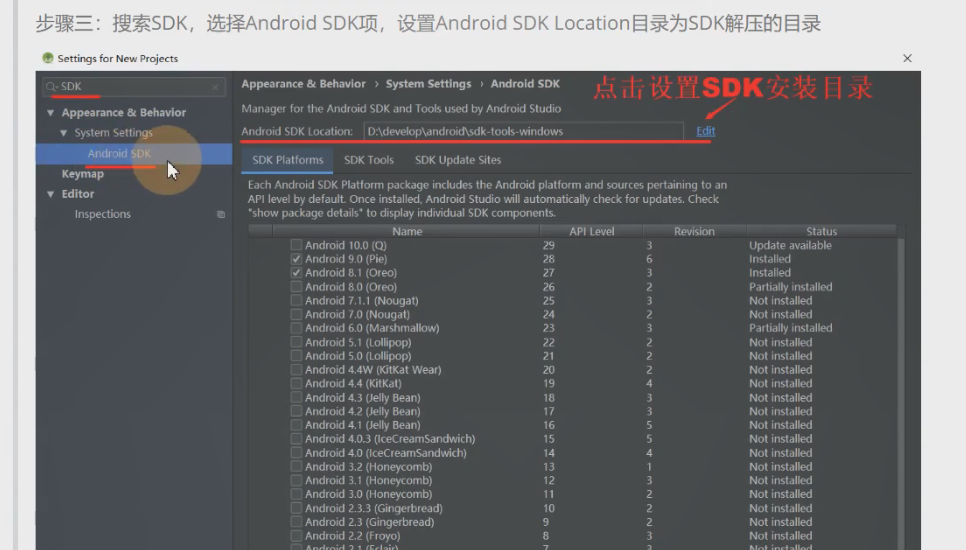The width and height of the screenshot is (966, 550).
Task: Check the Android 4.0.3 (IceCreamSandwich) checkbox
Action: pos(296,439)
